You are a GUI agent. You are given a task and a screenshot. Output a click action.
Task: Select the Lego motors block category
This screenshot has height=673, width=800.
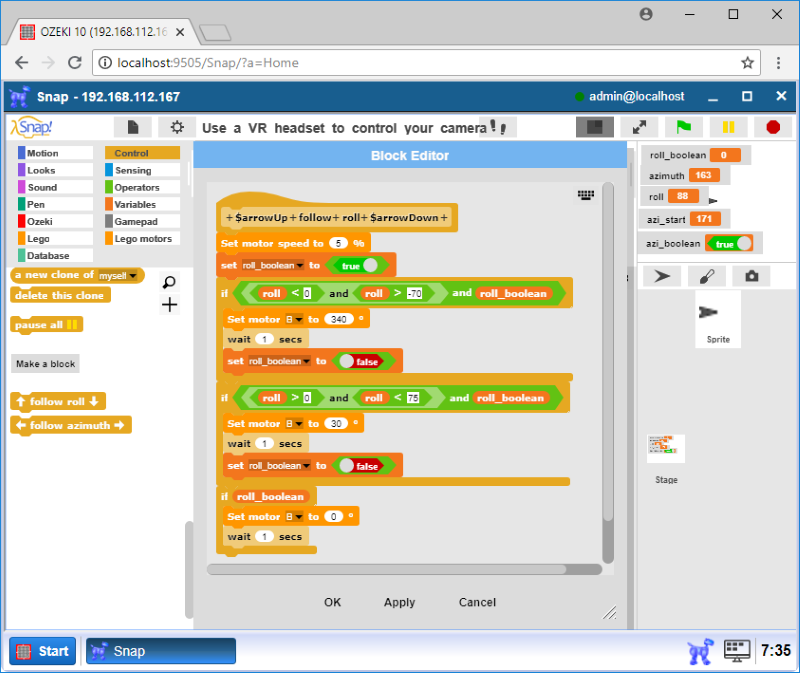(x=142, y=238)
